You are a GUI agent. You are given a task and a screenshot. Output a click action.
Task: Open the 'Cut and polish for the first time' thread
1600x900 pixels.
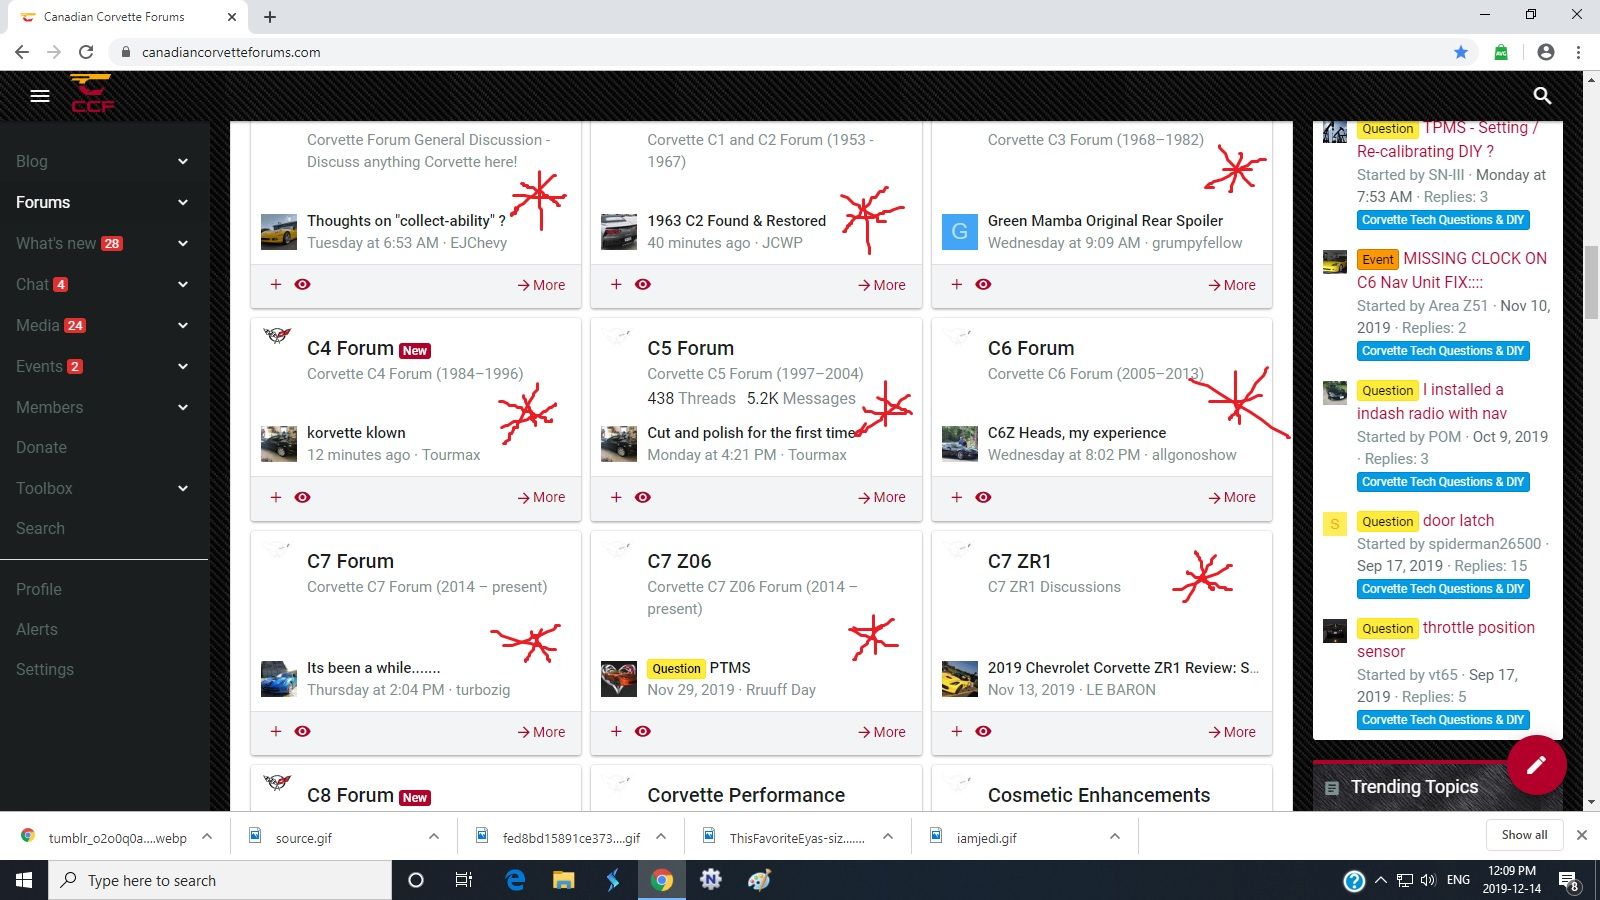tap(751, 433)
